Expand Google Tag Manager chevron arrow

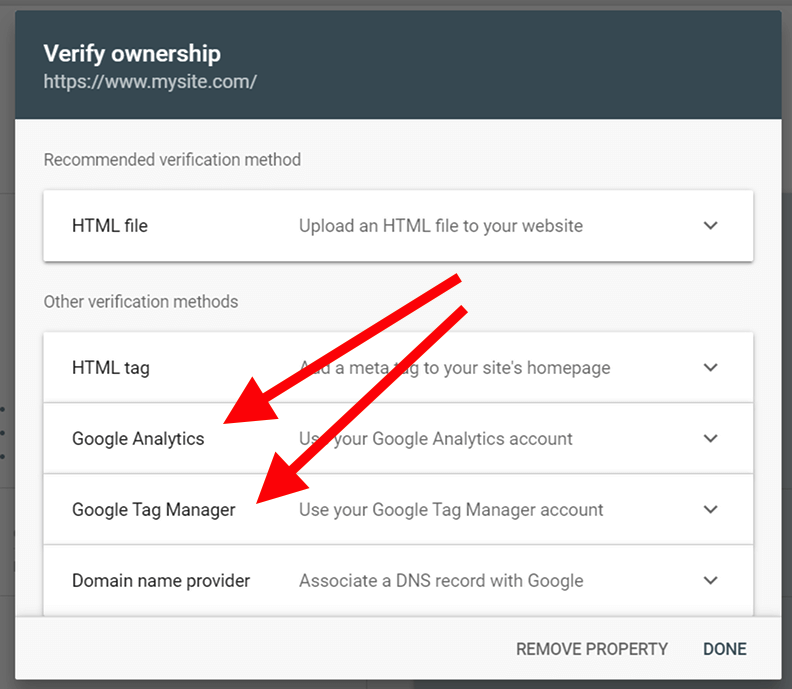(710, 510)
